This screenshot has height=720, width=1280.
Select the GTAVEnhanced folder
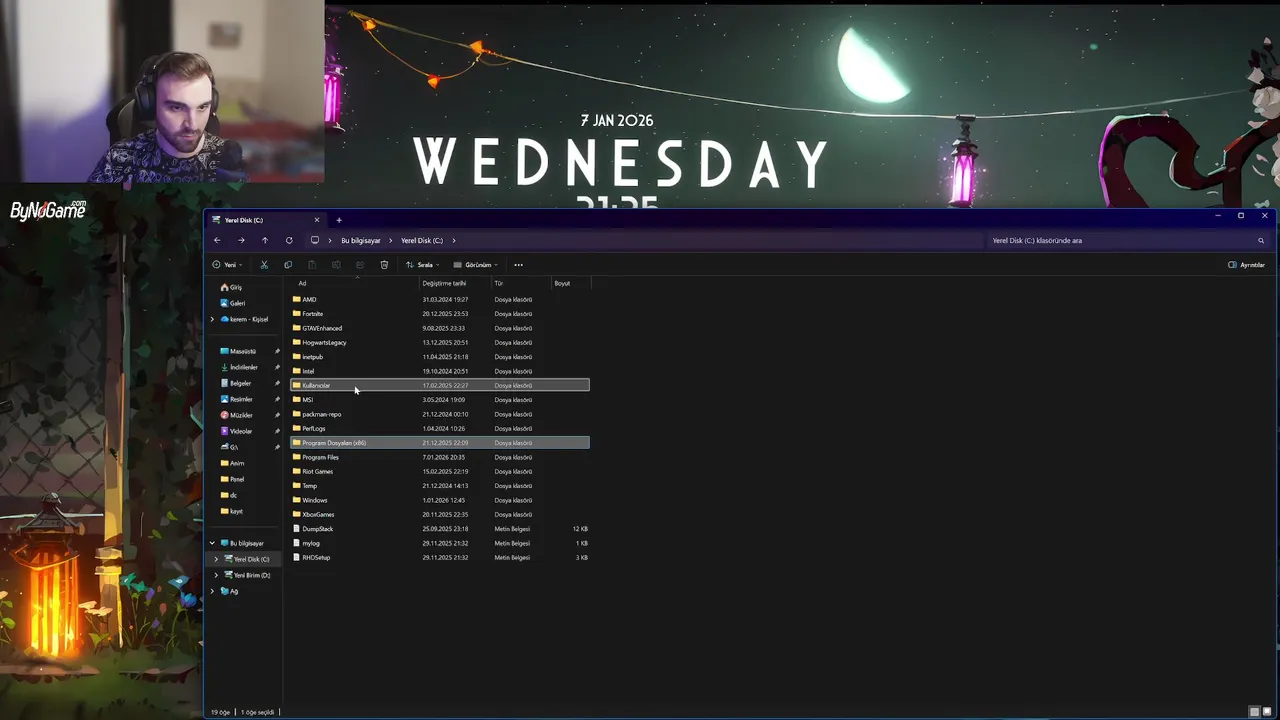[x=440, y=328]
